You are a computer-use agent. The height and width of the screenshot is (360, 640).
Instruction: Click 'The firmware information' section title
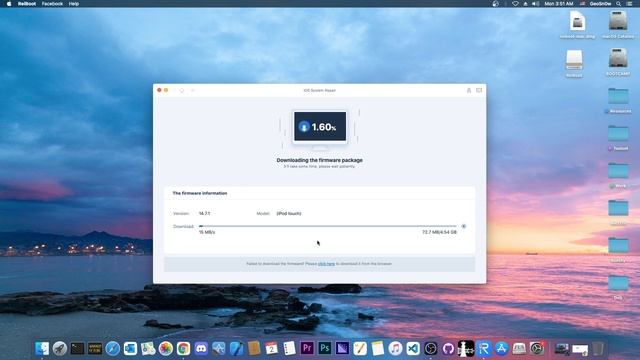pyautogui.click(x=200, y=193)
